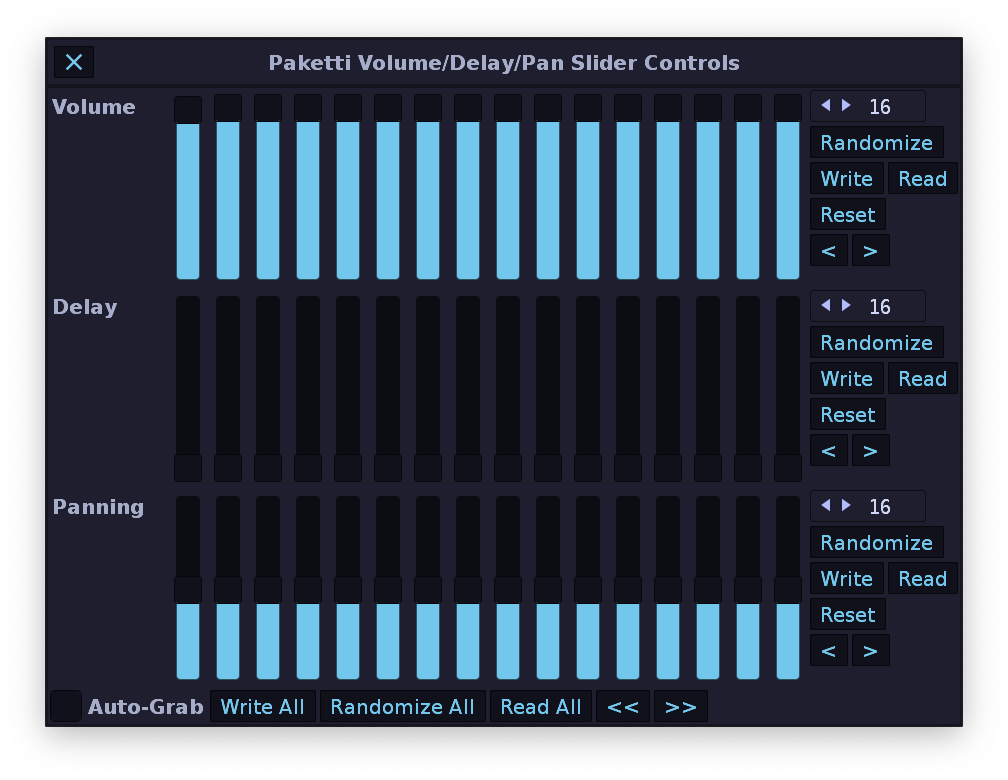Image resolution: width=1008 pixels, height=780 pixels.
Task: Shift Volume sliders left with < button
Action: tap(828, 251)
